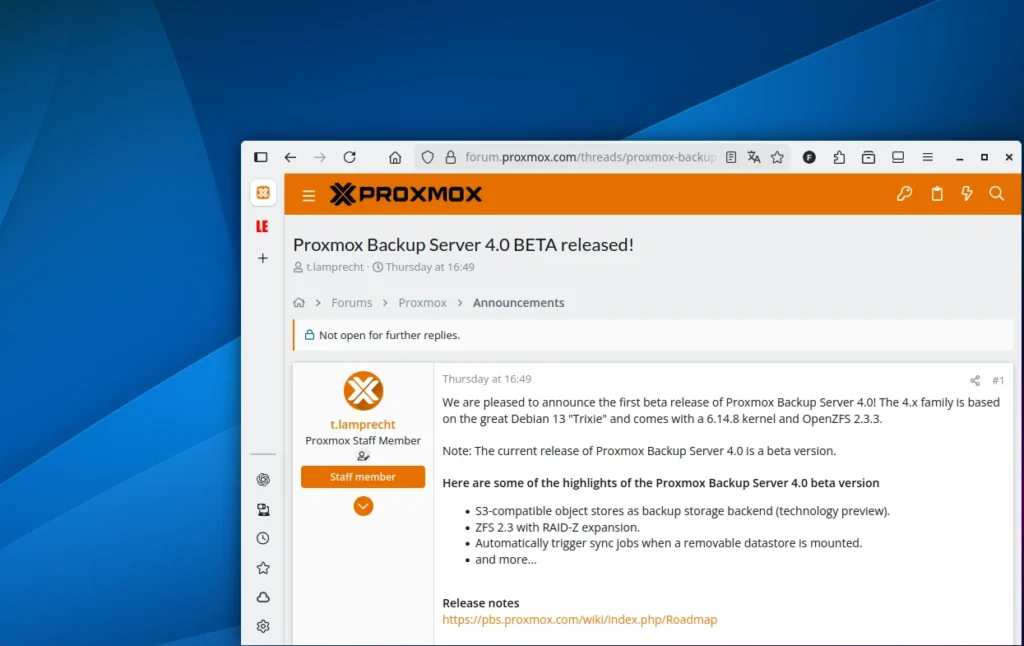Click the clipboard icon in the Proxmox header
The image size is (1024, 646).
(936, 194)
